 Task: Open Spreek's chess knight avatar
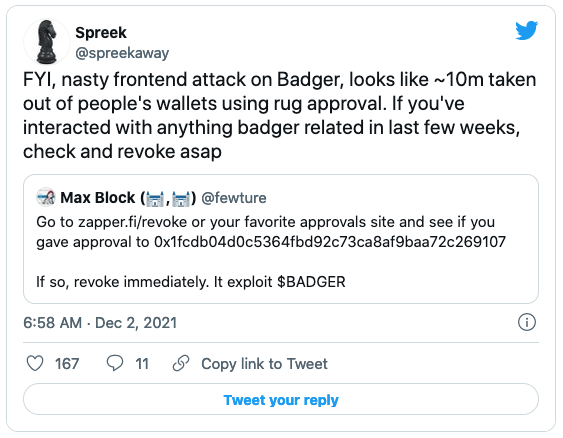(47, 42)
